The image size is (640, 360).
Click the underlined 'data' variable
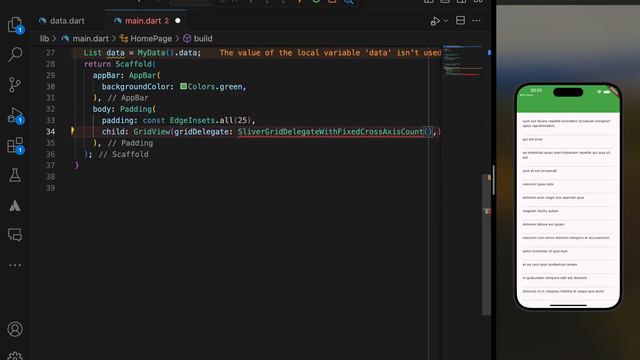click(x=115, y=53)
